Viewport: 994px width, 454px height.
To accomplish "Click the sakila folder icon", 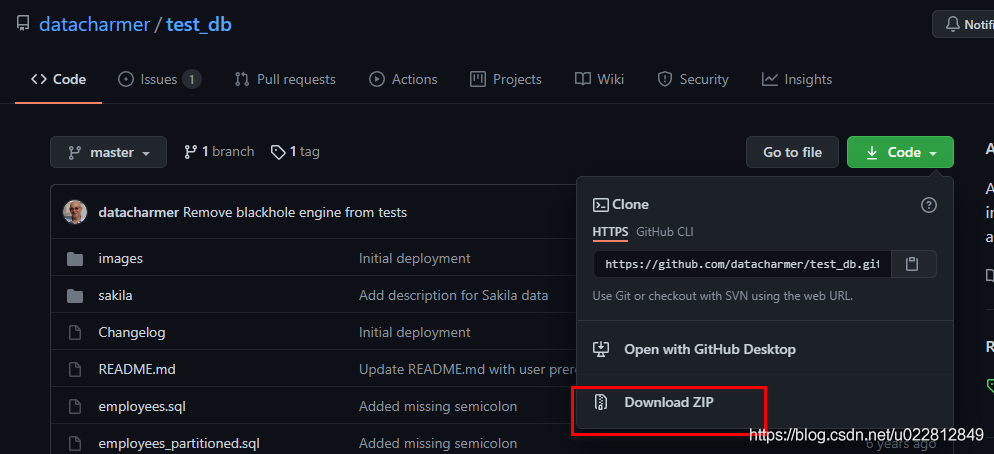I will [75, 295].
